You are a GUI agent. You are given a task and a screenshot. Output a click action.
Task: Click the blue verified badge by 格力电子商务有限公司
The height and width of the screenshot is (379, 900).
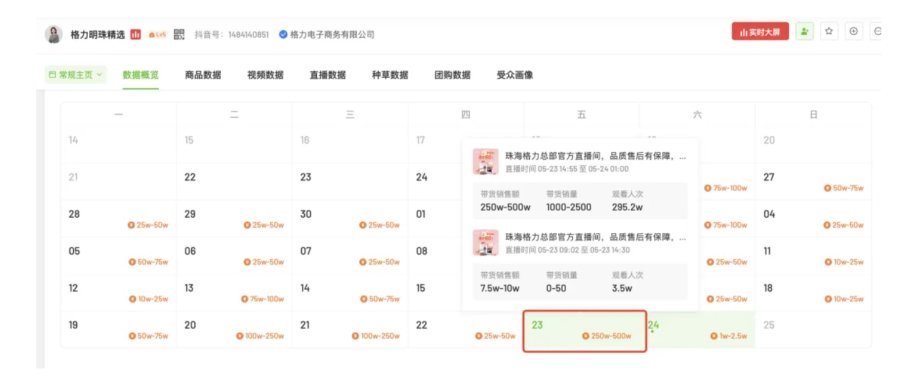pyautogui.click(x=283, y=34)
